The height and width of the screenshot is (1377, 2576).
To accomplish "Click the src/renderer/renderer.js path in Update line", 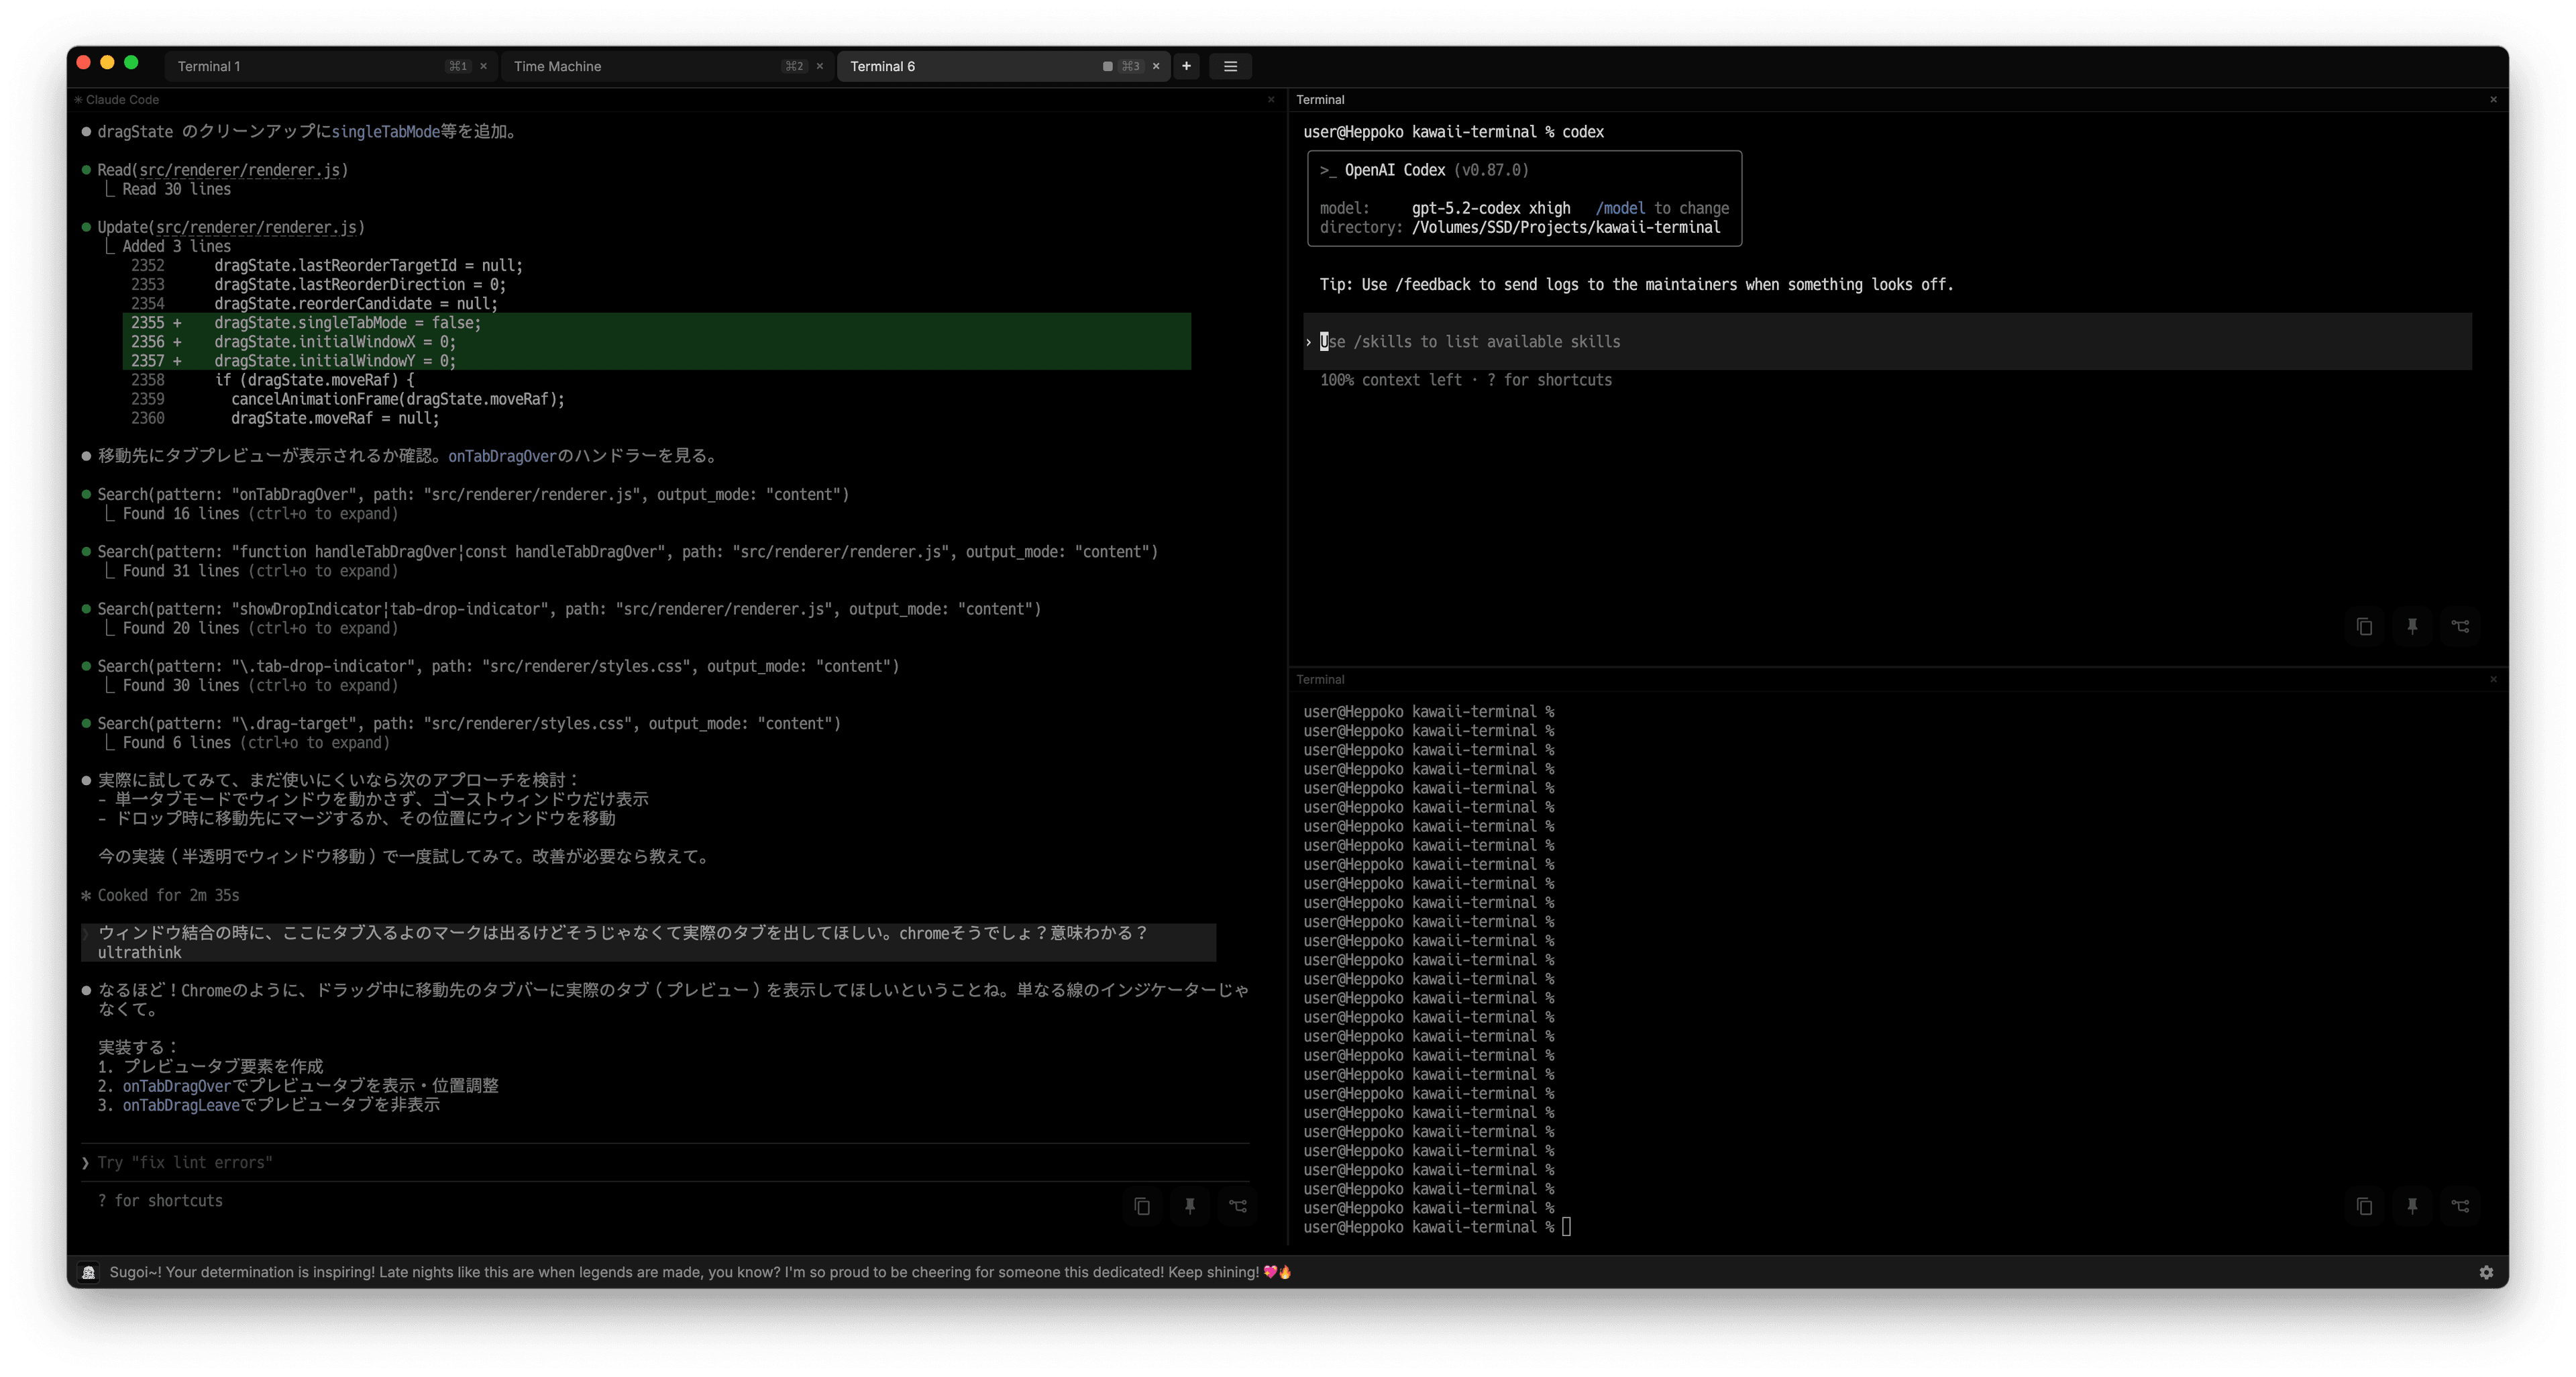I will 256,227.
